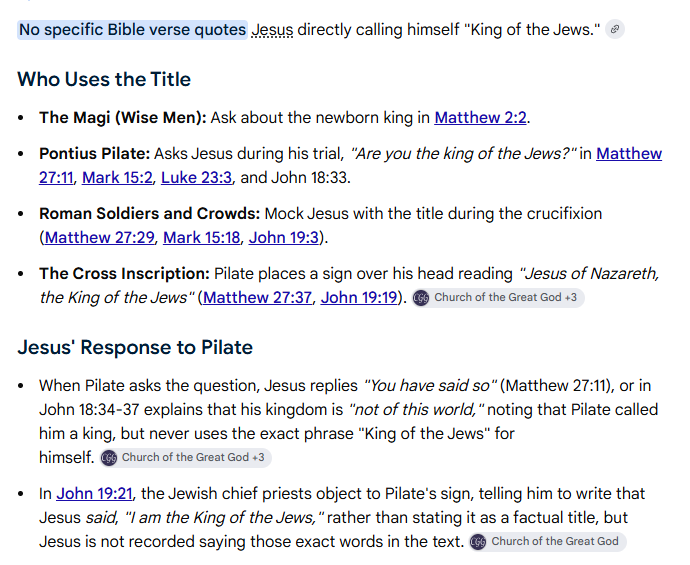
Task: Open the Luke 23:3 verse link
Action: (196, 177)
